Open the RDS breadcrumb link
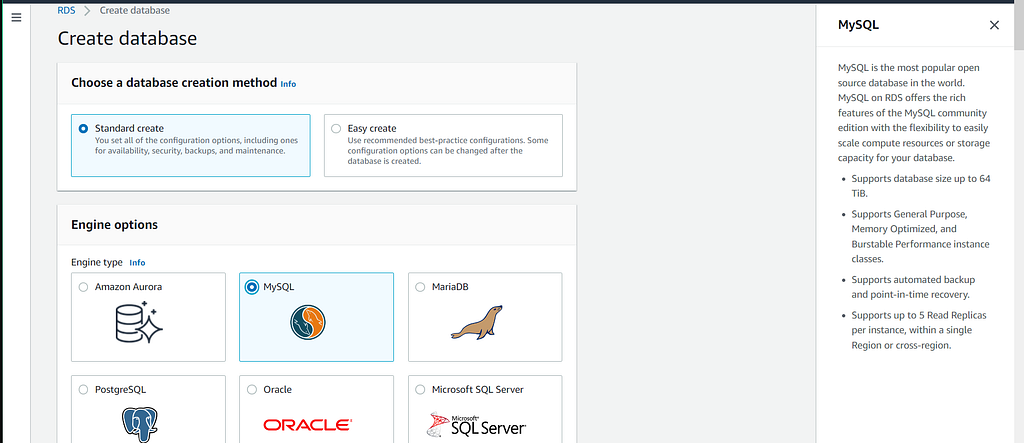Screen dimensions: 1024x443 point(67,10)
